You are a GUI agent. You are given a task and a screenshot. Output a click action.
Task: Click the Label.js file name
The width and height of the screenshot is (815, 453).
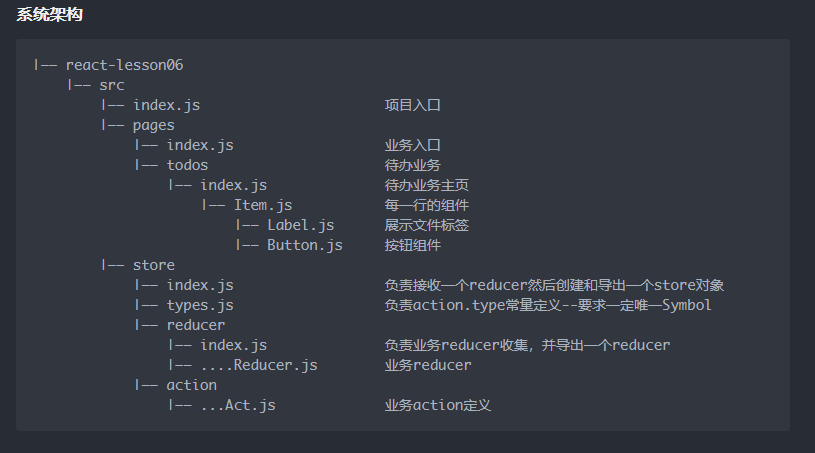pyautogui.click(x=300, y=225)
